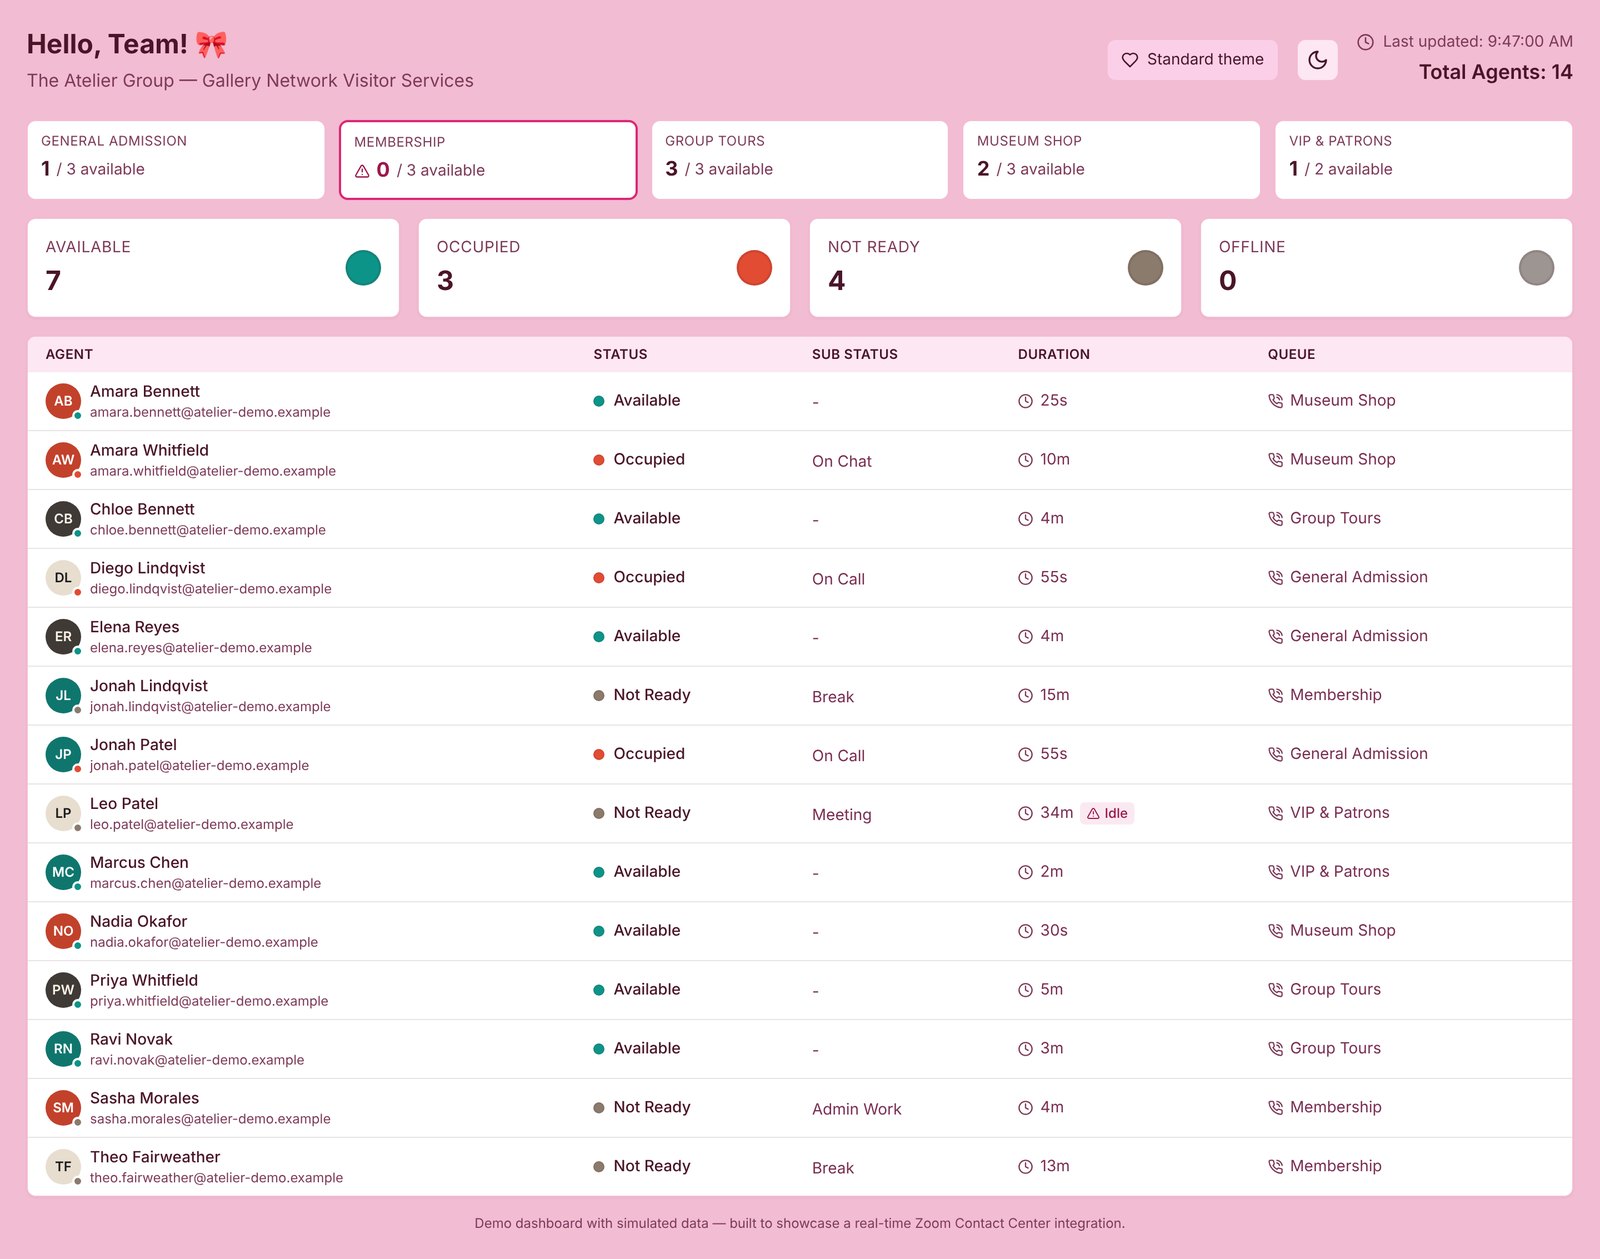Click the clock icon next to 10m duration

click(x=1025, y=460)
